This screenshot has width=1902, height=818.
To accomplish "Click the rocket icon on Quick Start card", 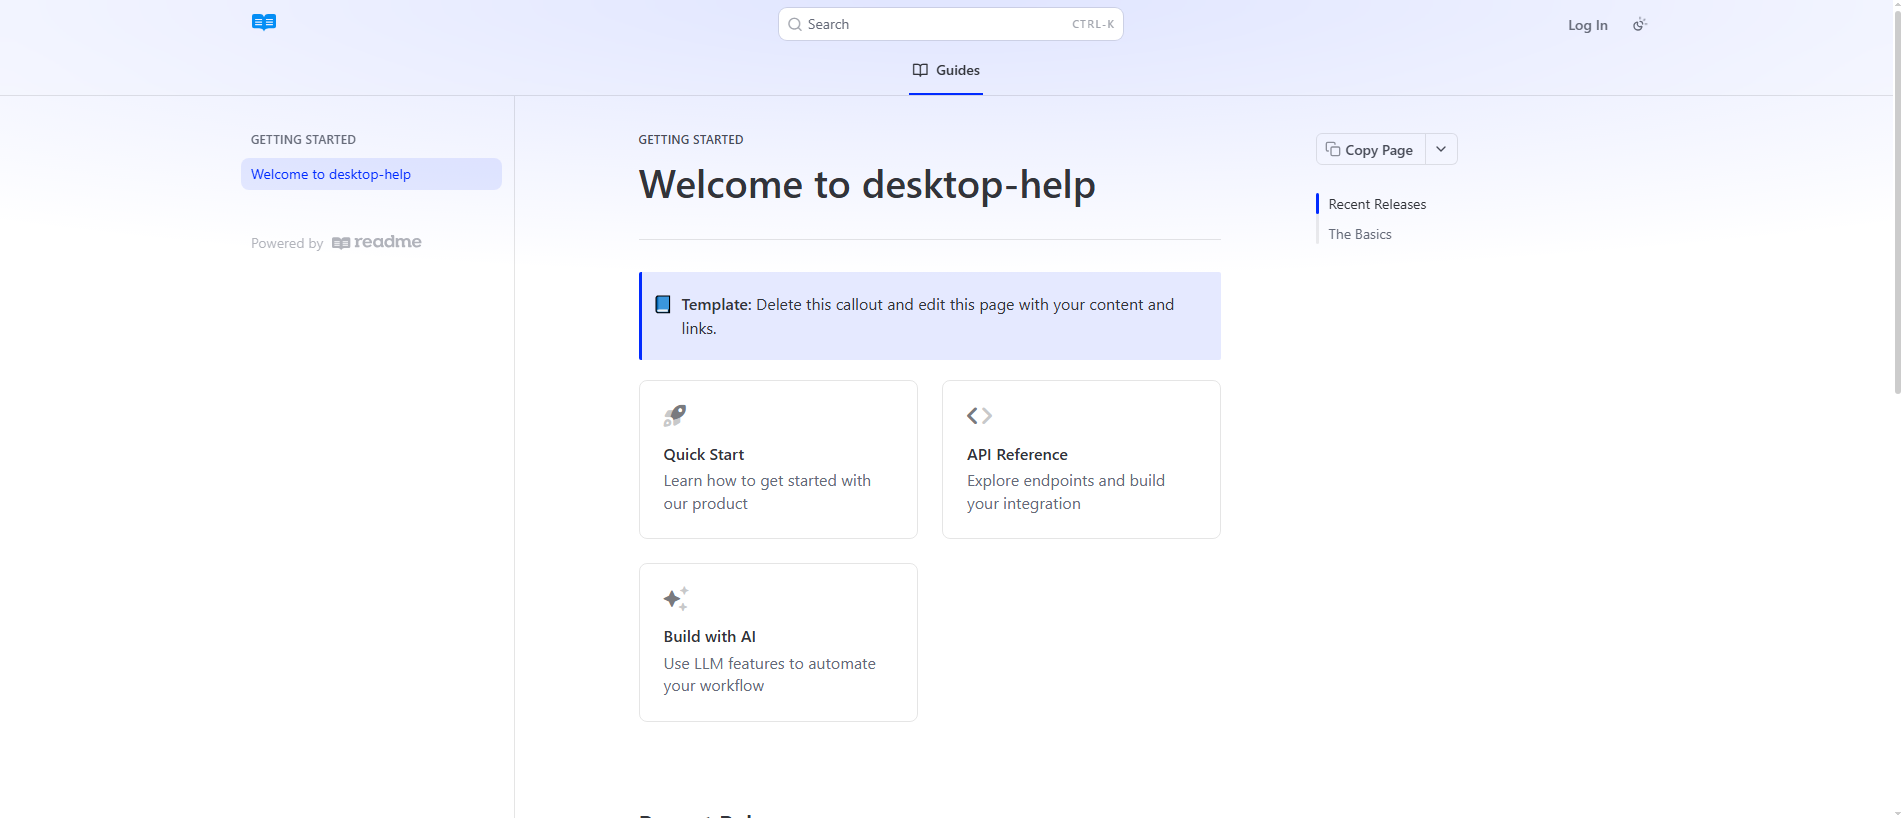I will [x=675, y=415].
